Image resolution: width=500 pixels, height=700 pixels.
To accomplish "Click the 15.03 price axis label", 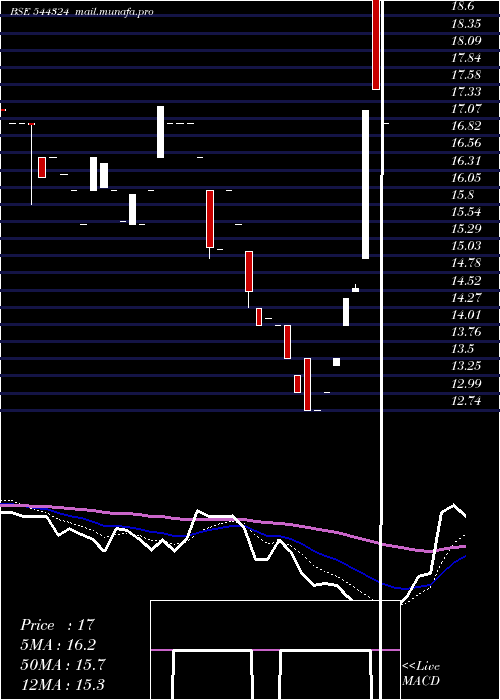I will (x=466, y=246).
